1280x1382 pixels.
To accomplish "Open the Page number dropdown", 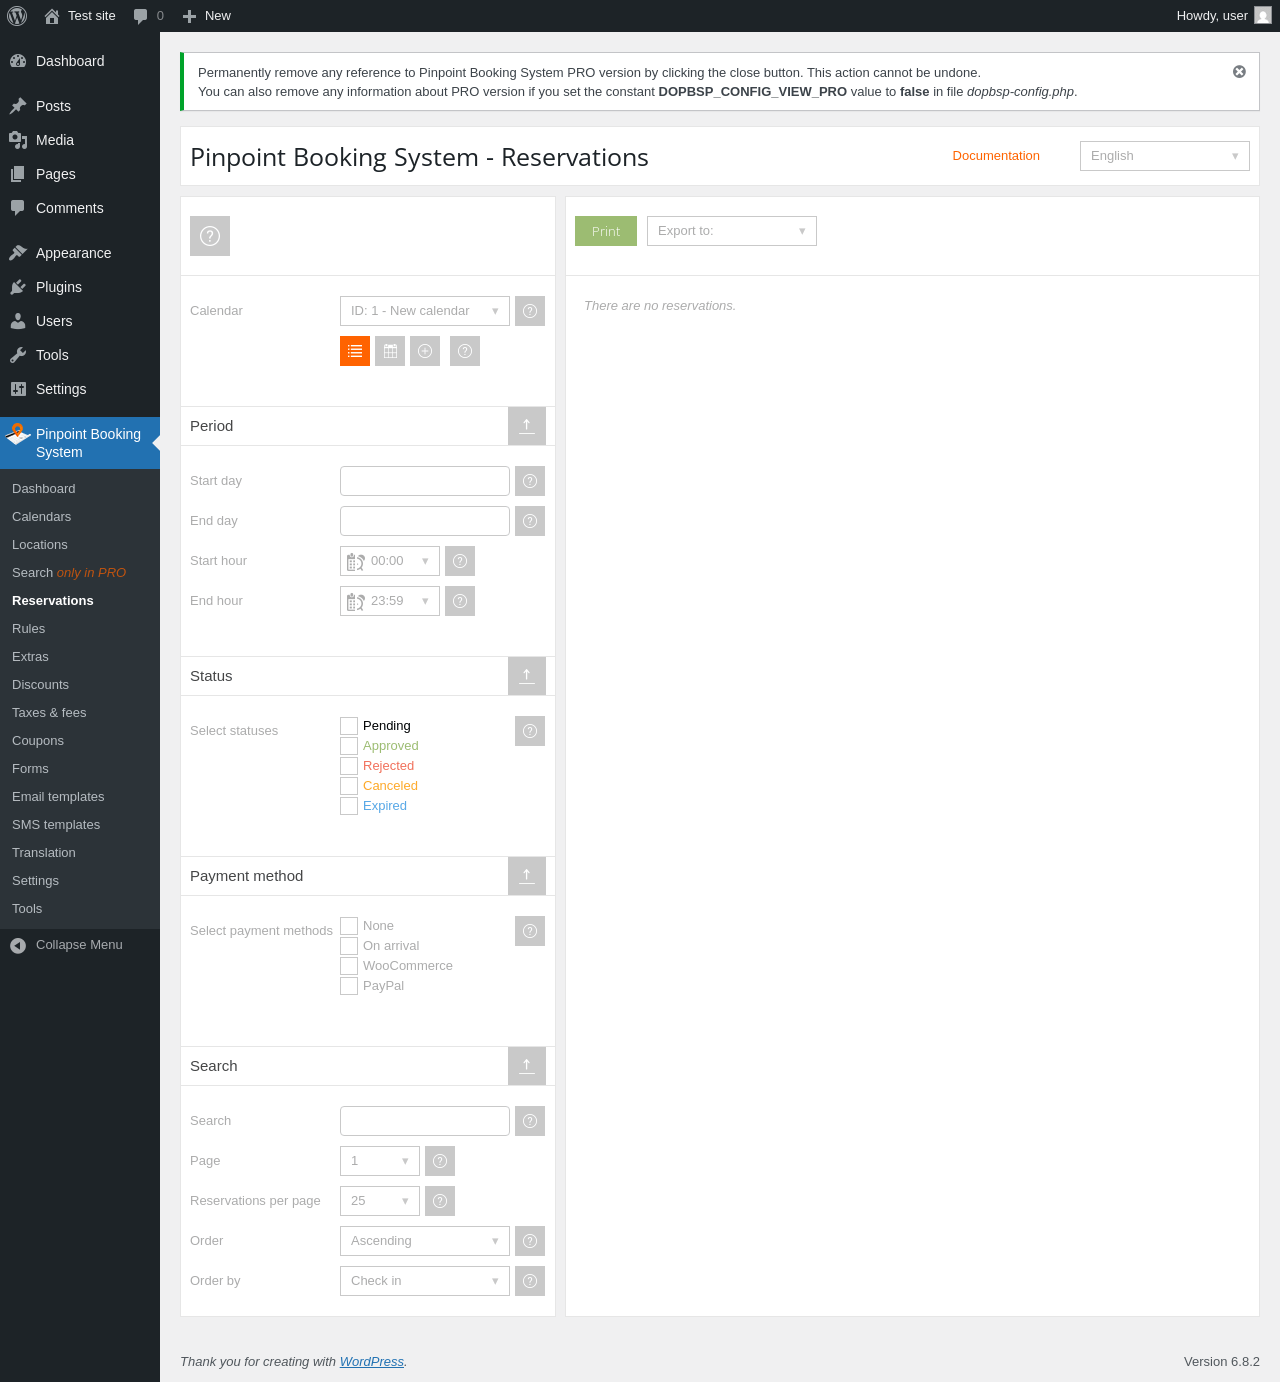I will [380, 1161].
